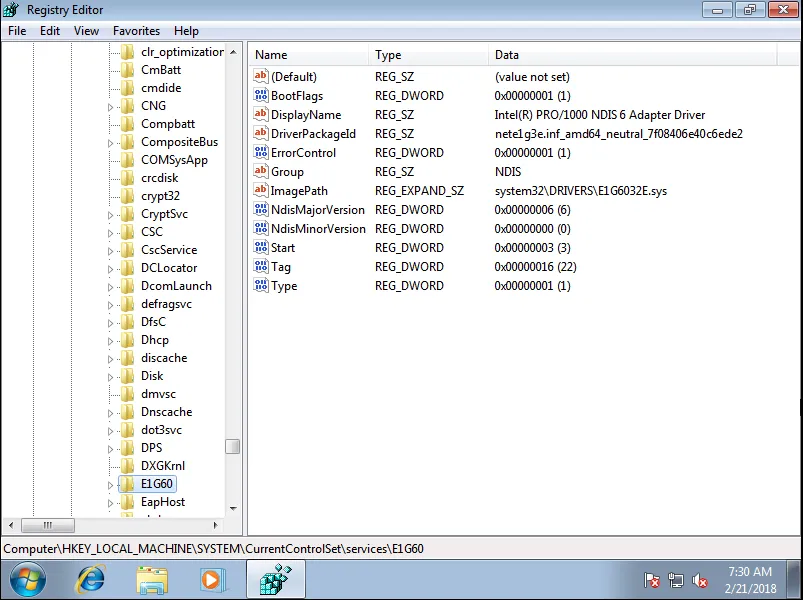
Task: Open the Windows Start menu
Action: 27,580
